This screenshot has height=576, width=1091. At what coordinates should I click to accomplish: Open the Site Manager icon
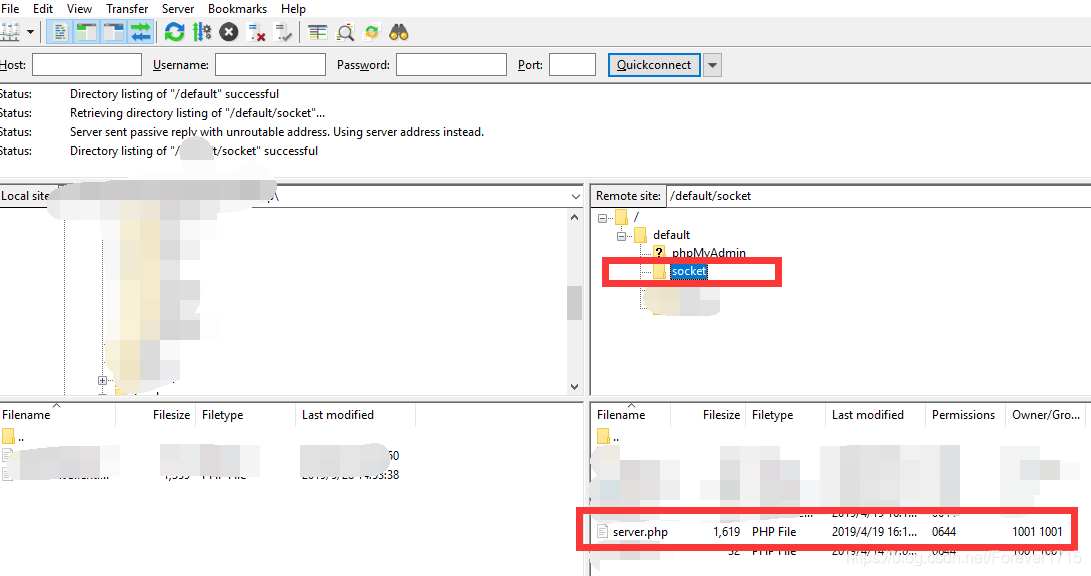10,32
